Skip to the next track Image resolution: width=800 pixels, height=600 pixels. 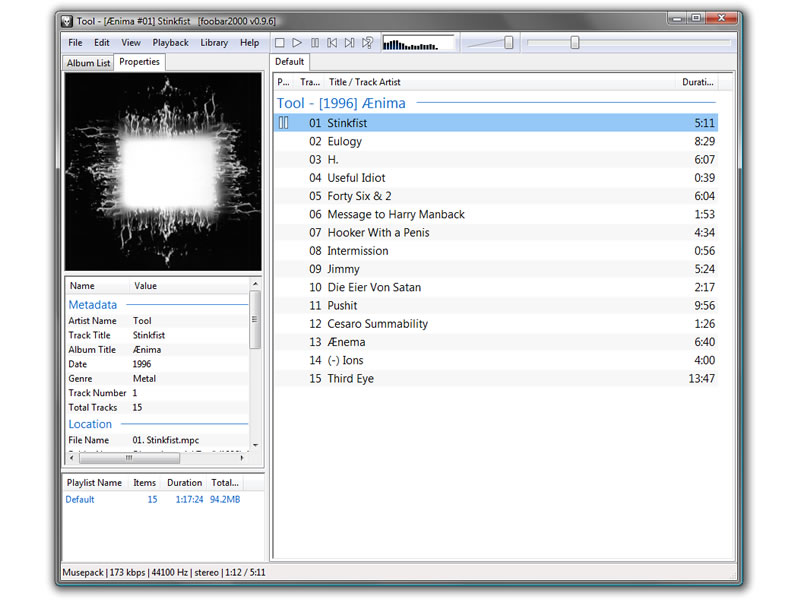(x=349, y=43)
